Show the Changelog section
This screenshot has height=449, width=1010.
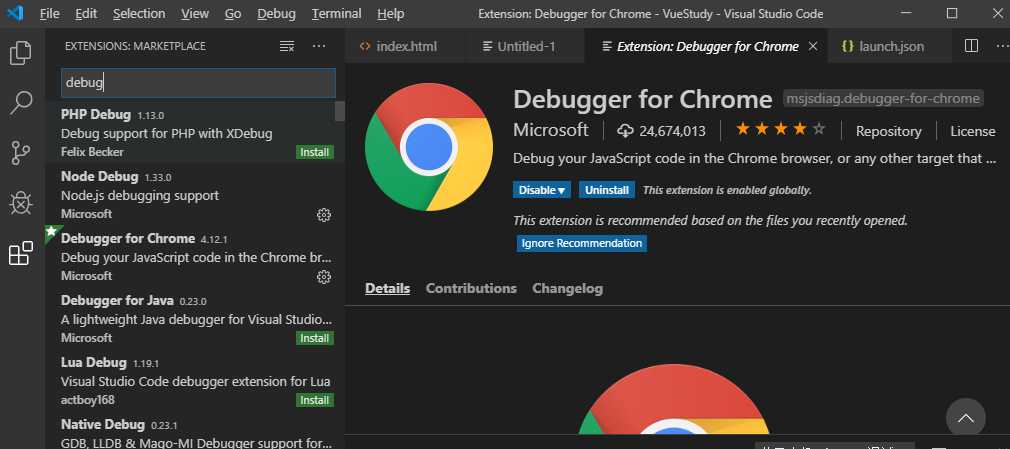pyautogui.click(x=567, y=288)
